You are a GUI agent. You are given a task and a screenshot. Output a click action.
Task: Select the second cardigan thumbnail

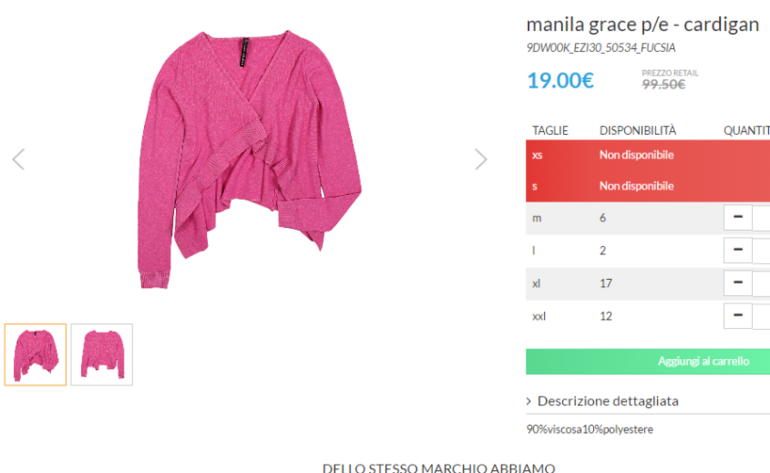[102, 355]
